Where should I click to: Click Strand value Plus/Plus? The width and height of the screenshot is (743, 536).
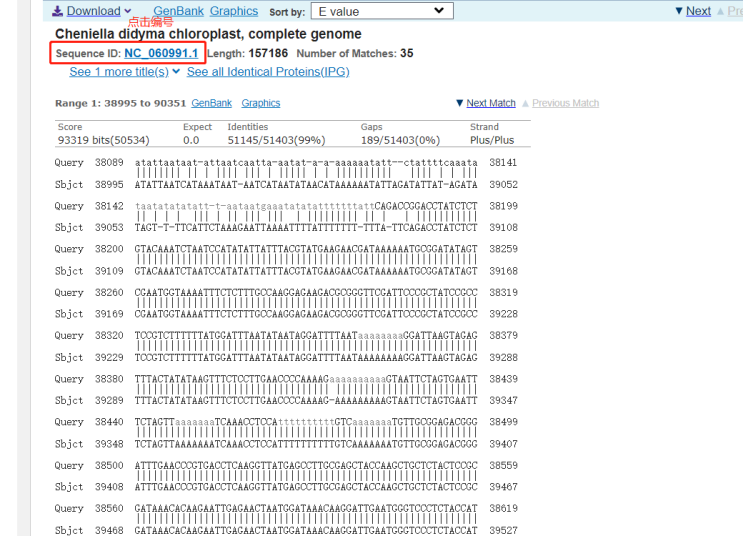pos(492,140)
